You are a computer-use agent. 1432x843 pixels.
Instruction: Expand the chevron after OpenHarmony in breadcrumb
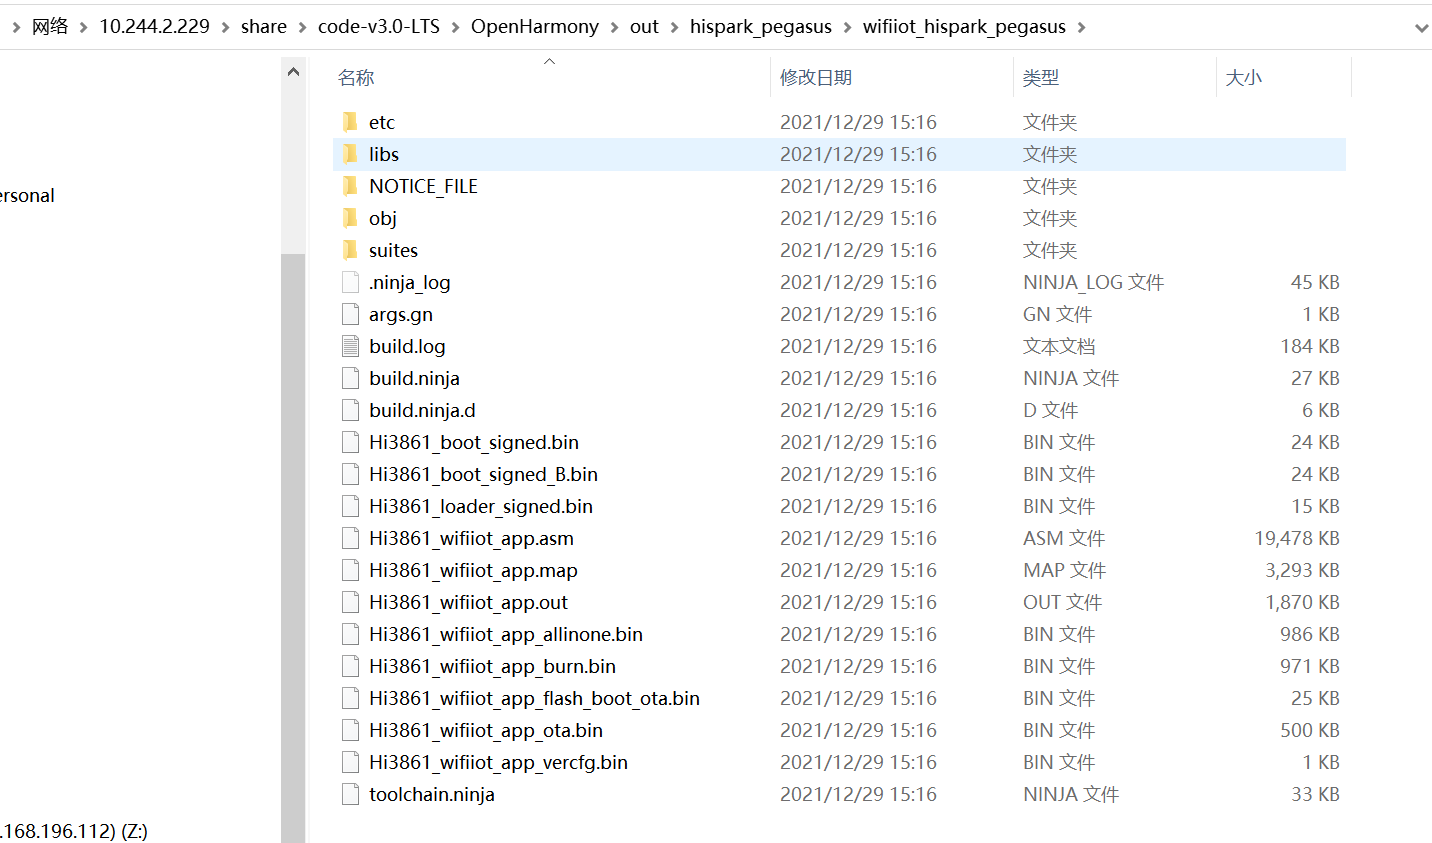tap(614, 27)
